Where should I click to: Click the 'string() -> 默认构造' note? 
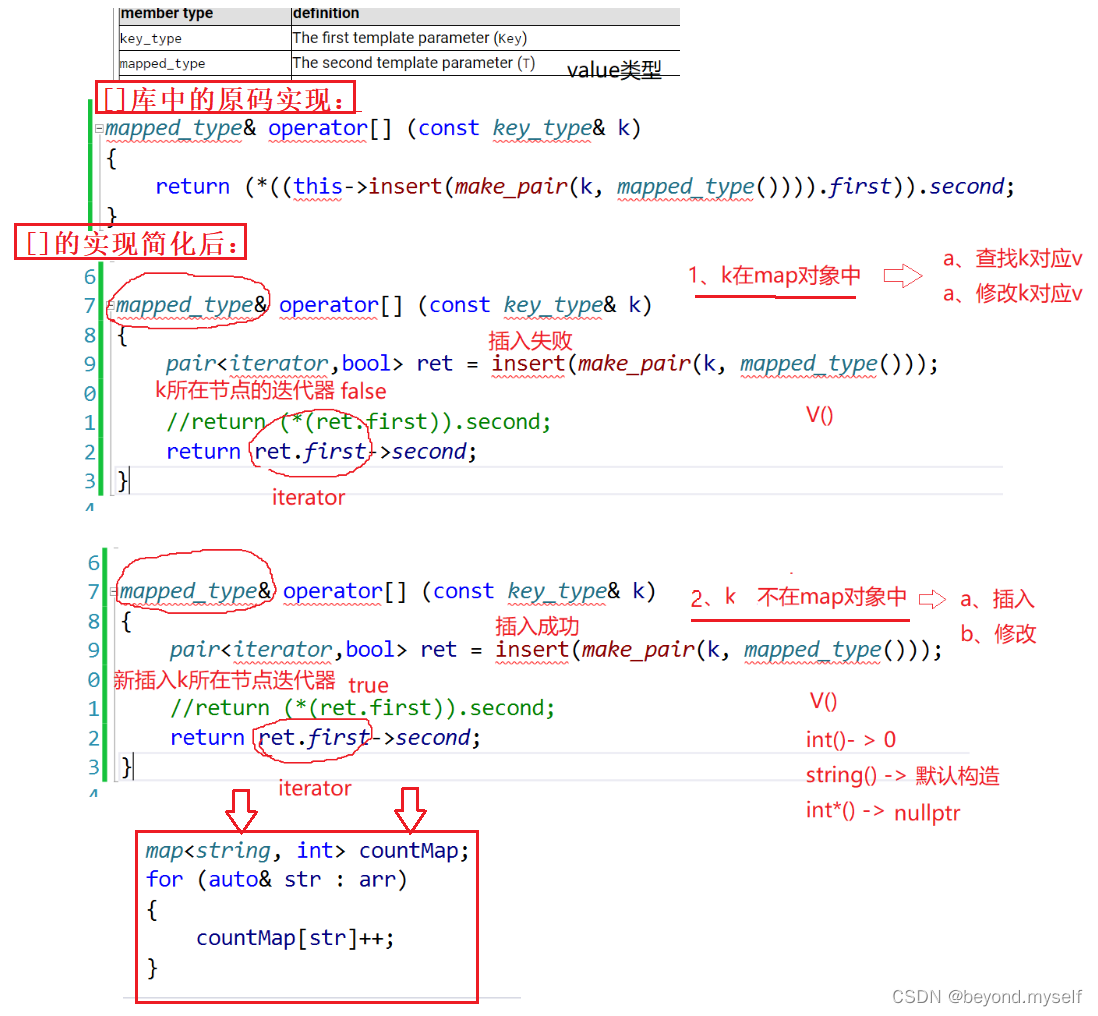point(903,775)
